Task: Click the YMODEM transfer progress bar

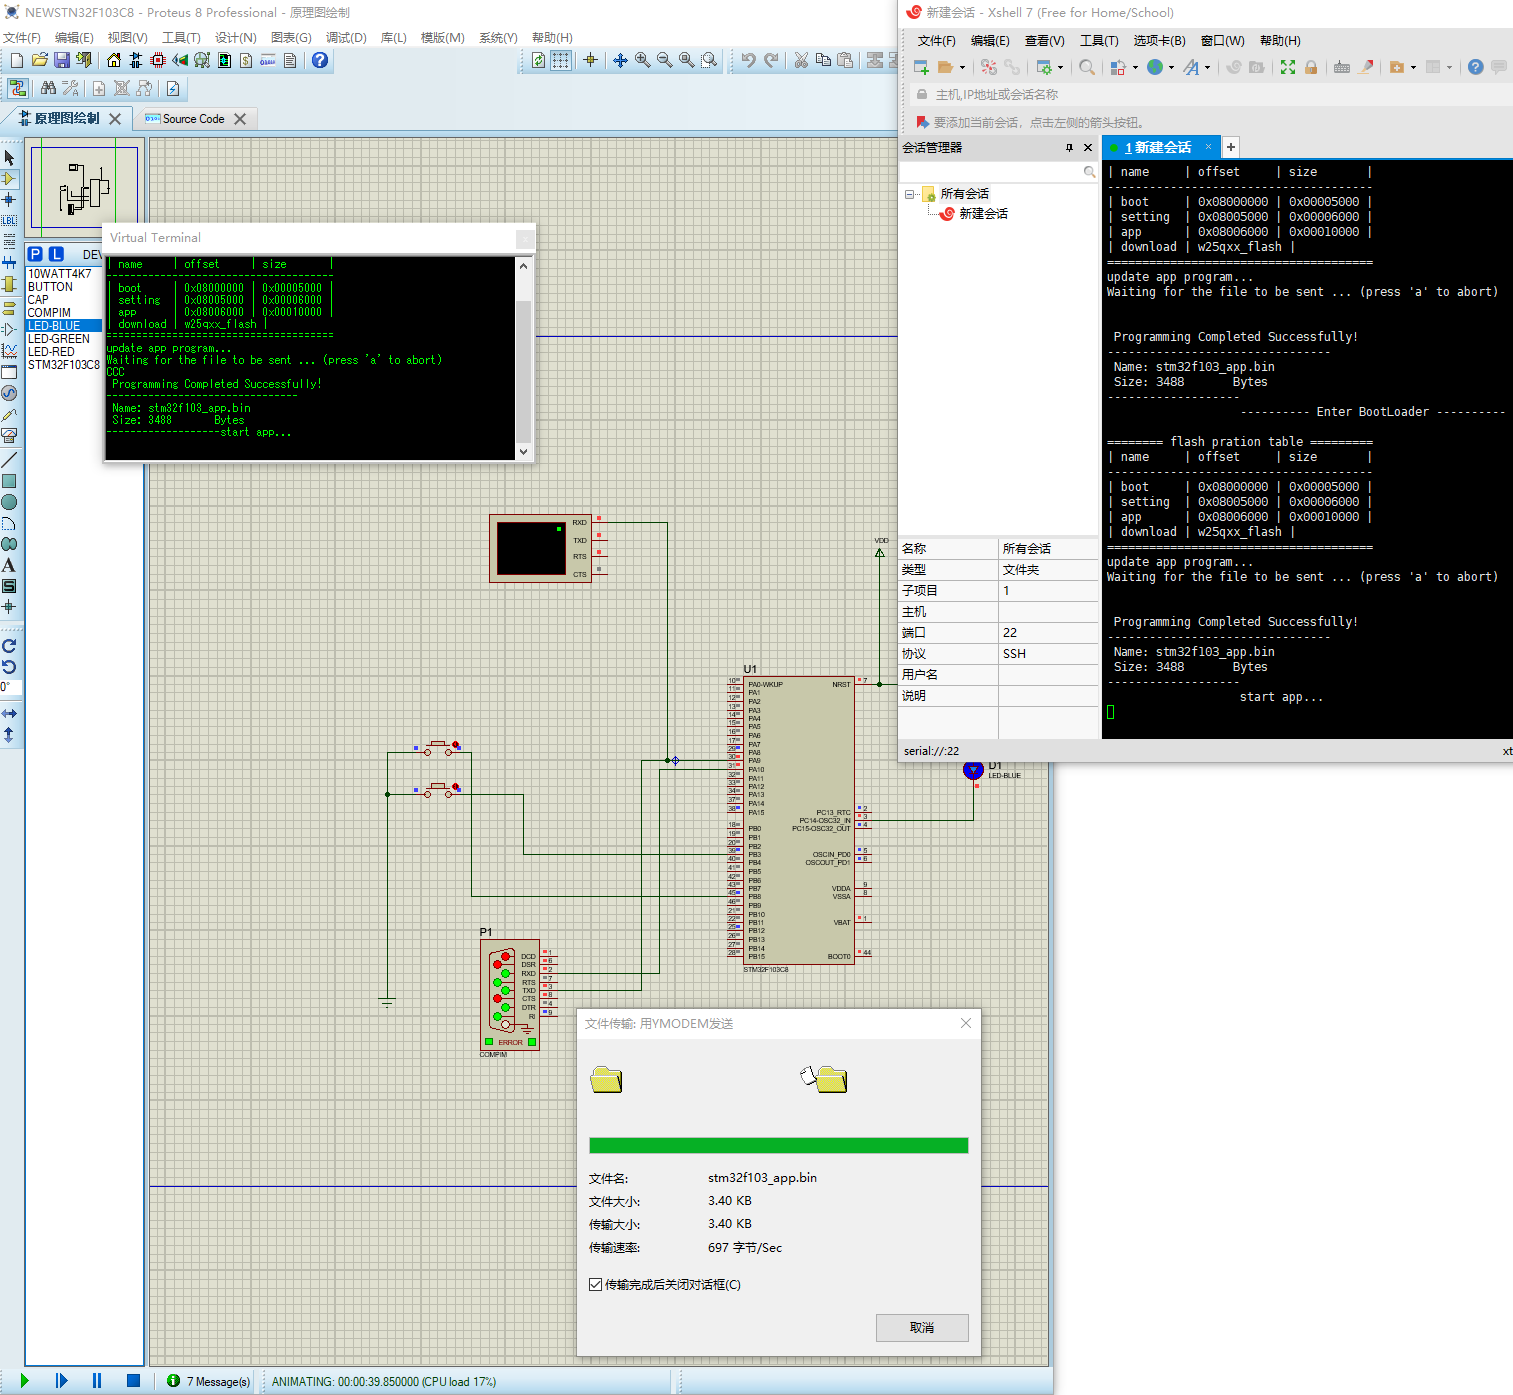Action: (x=779, y=1146)
